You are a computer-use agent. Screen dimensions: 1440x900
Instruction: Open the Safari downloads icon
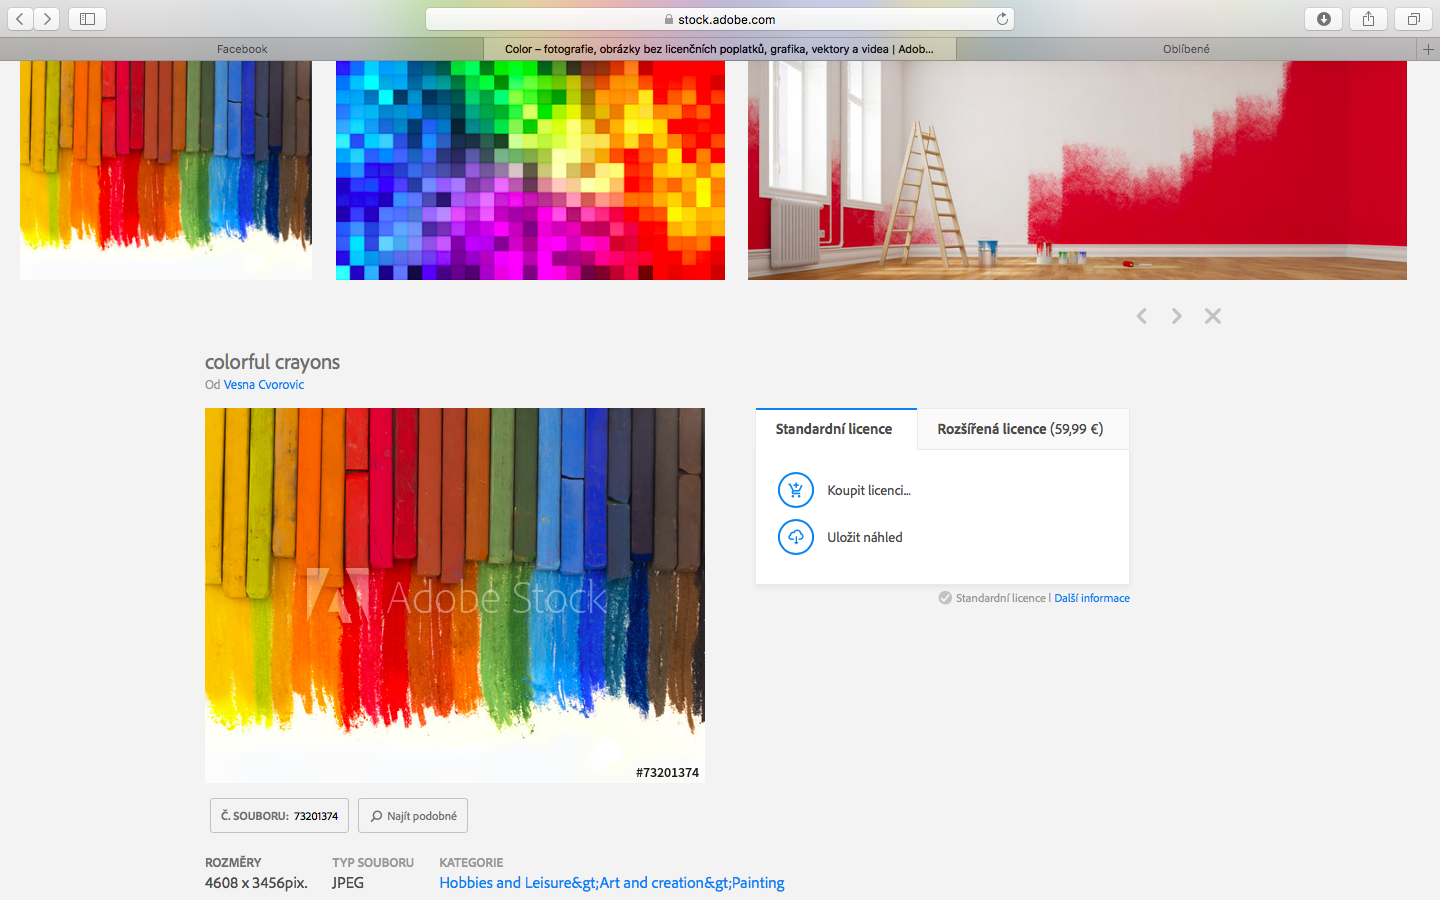click(x=1323, y=19)
